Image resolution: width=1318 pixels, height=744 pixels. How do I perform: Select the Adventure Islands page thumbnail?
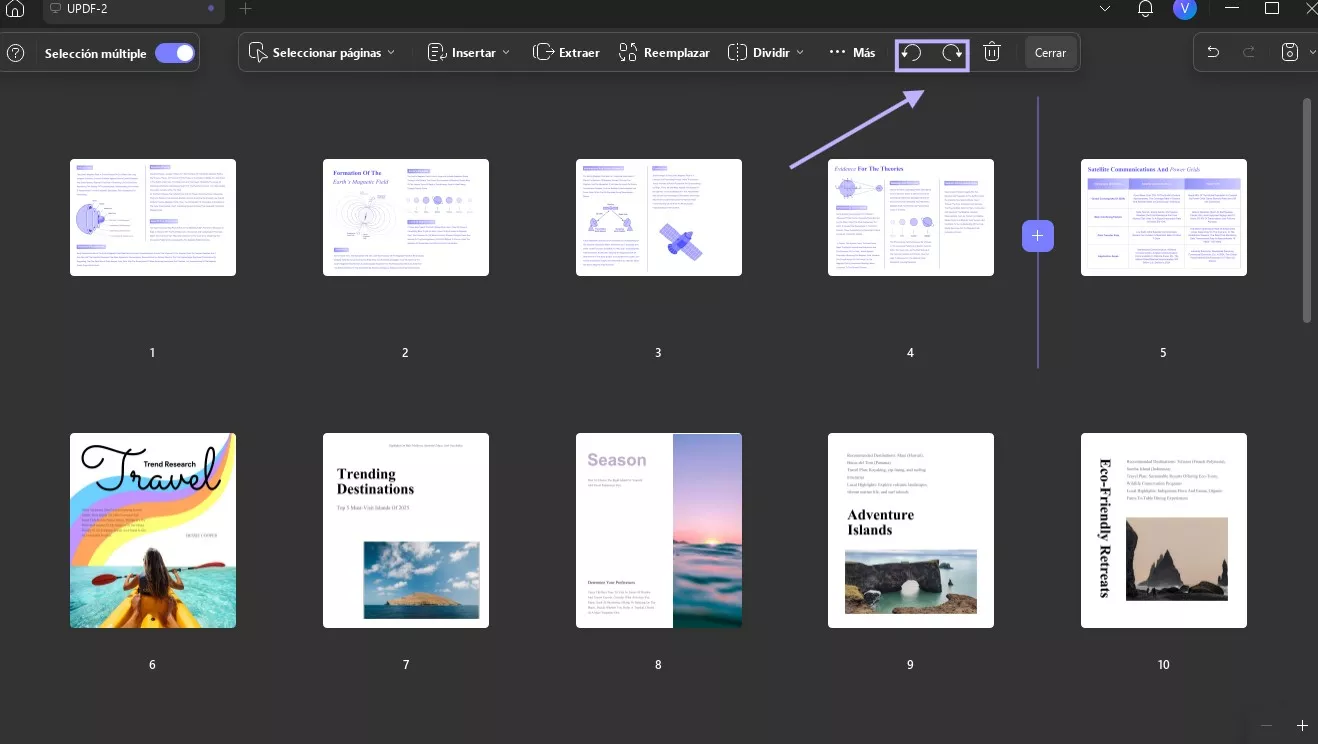[x=911, y=530]
